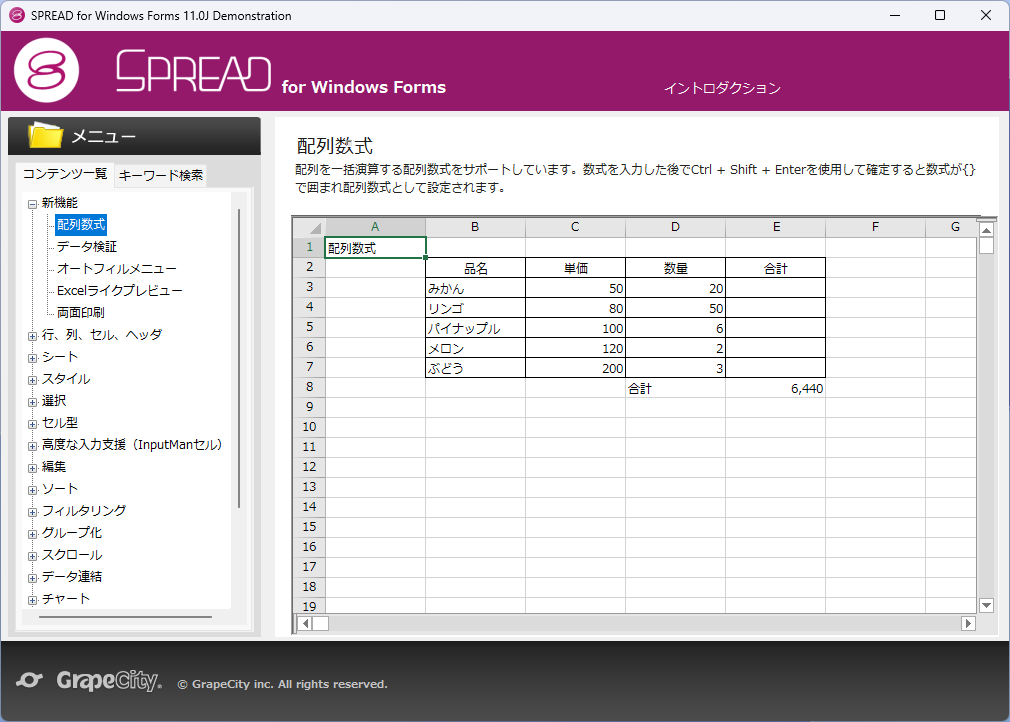Screen dimensions: 1010x722
Task: Select the パイナップル cell
Action: pyautogui.click(x=475, y=328)
